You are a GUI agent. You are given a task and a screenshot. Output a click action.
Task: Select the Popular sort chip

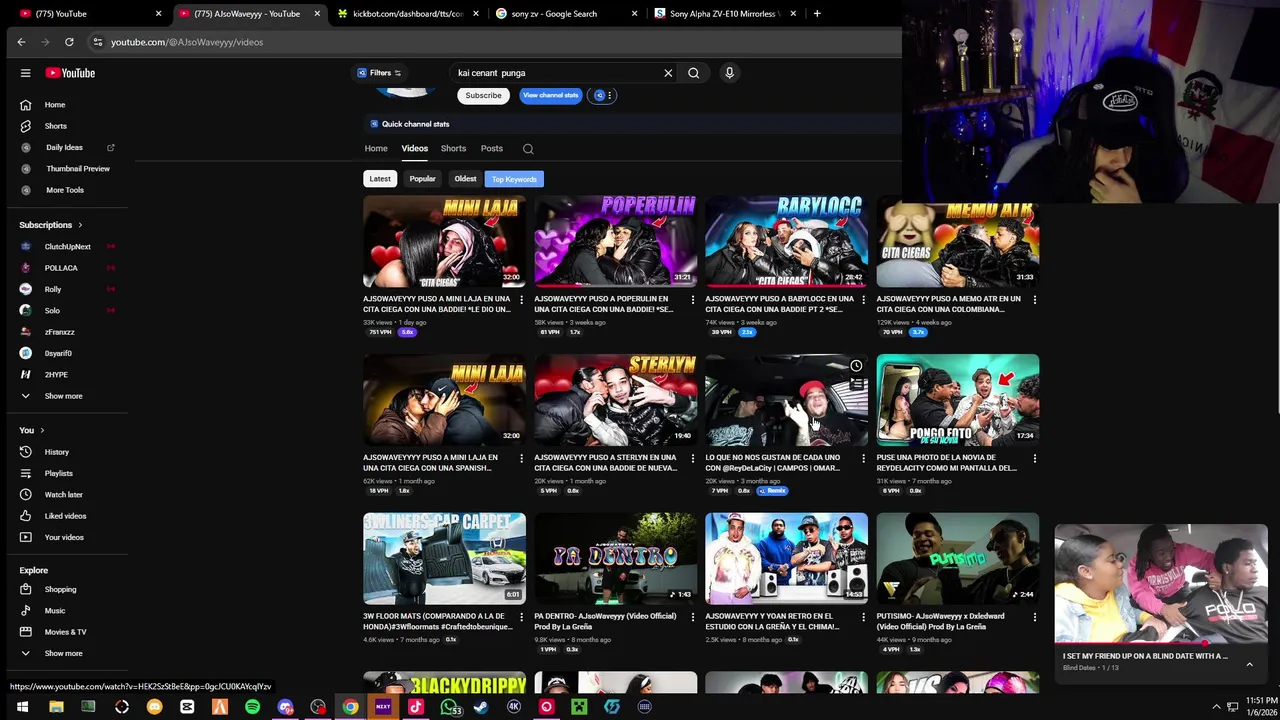click(422, 179)
